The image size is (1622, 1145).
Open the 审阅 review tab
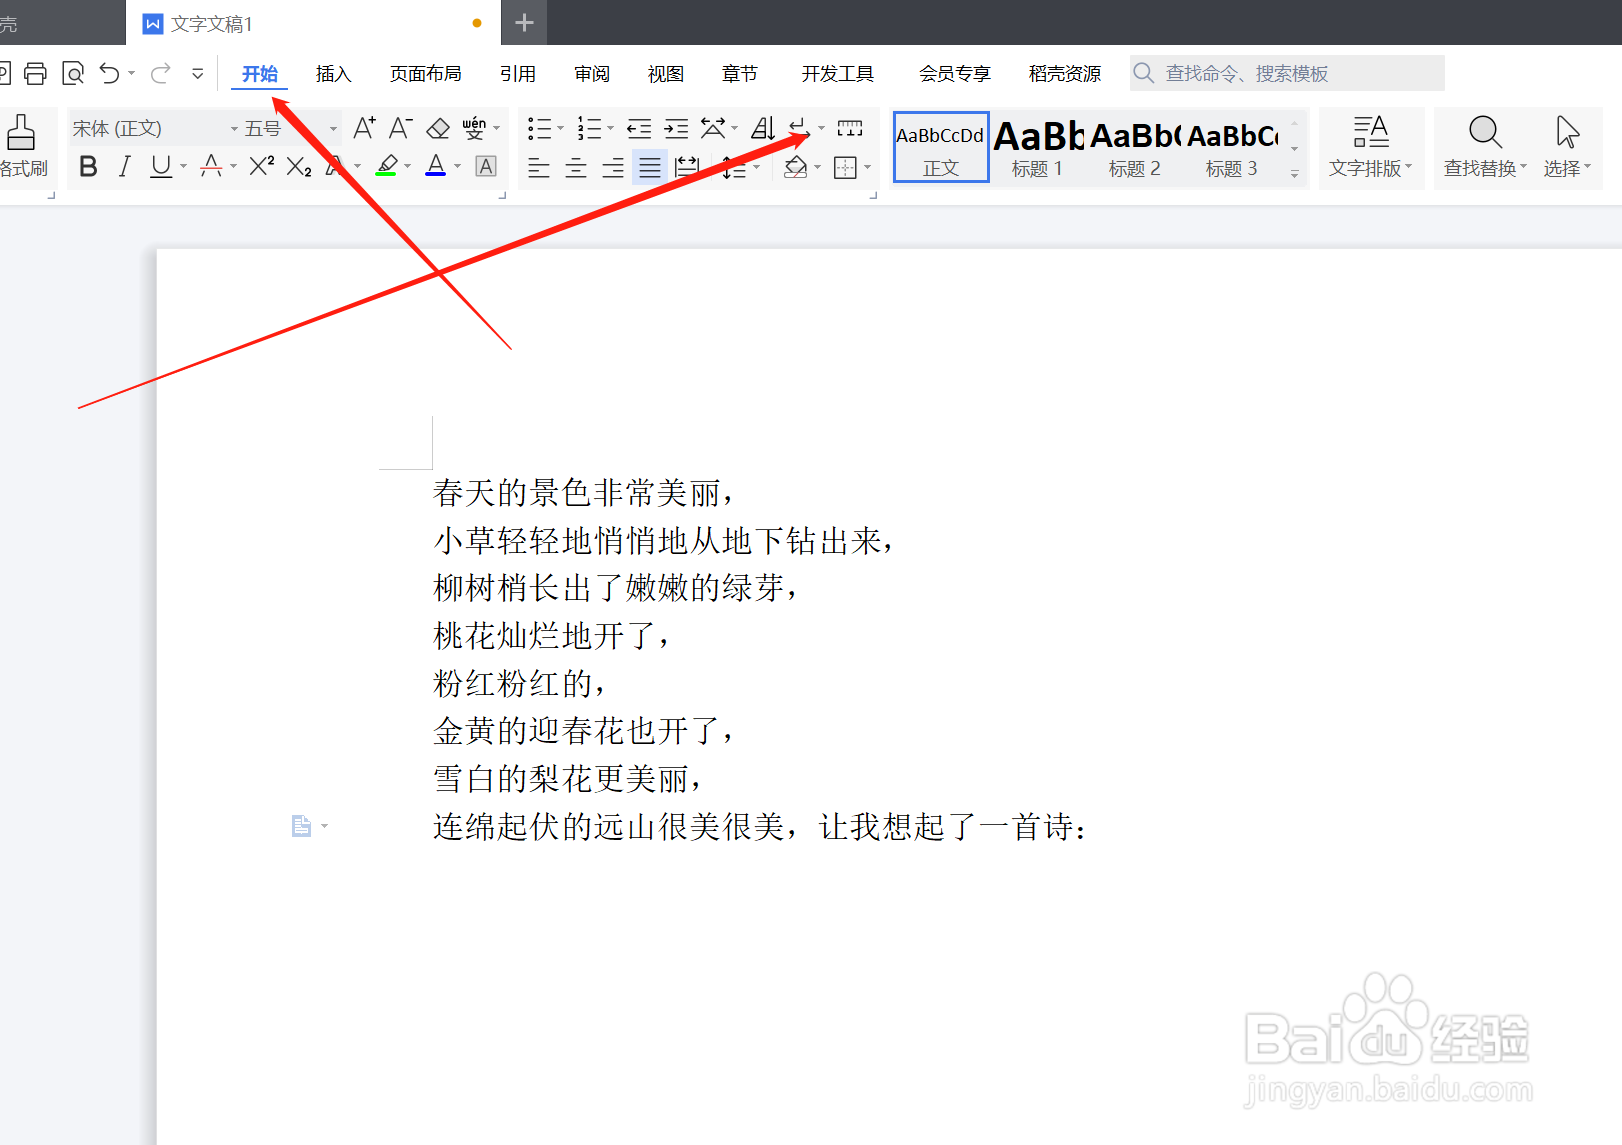(x=591, y=73)
